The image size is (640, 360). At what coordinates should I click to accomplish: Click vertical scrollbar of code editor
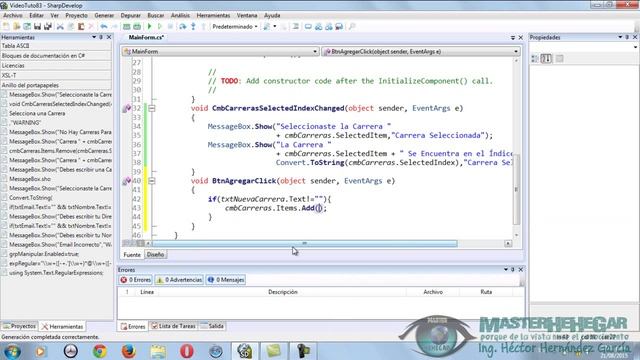coord(516,189)
